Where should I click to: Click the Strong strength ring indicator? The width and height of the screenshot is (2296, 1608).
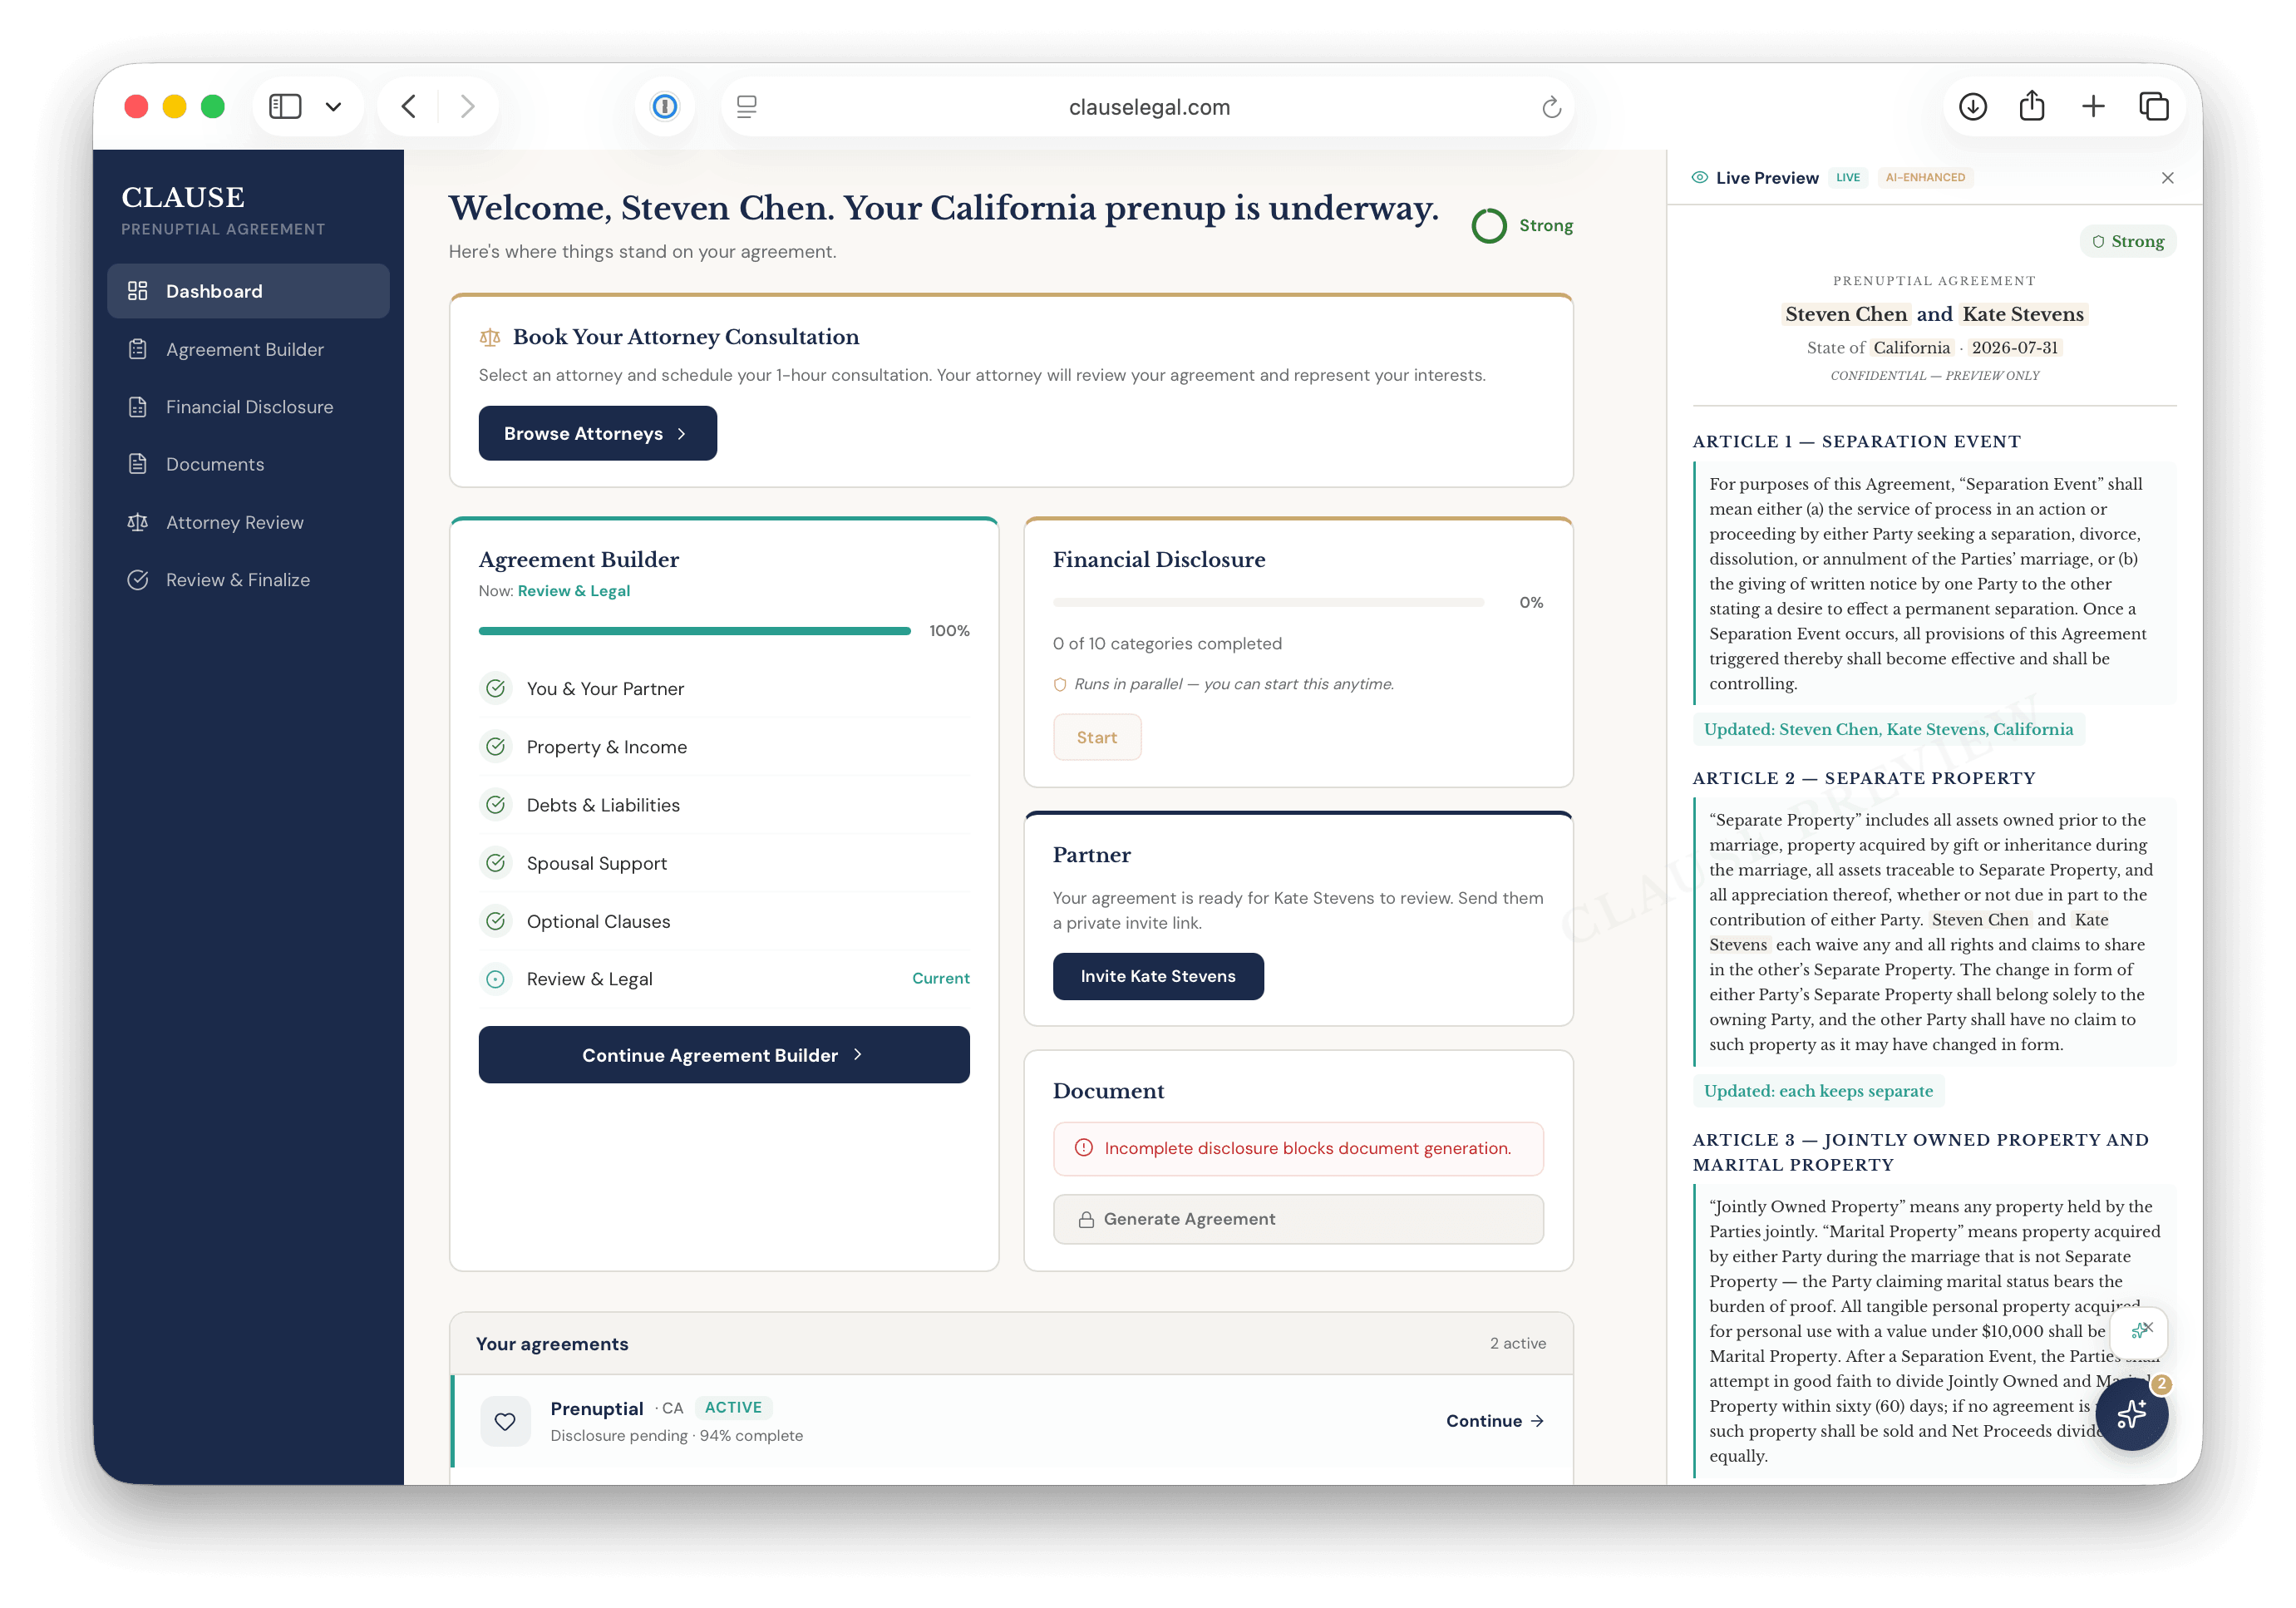(x=1489, y=226)
